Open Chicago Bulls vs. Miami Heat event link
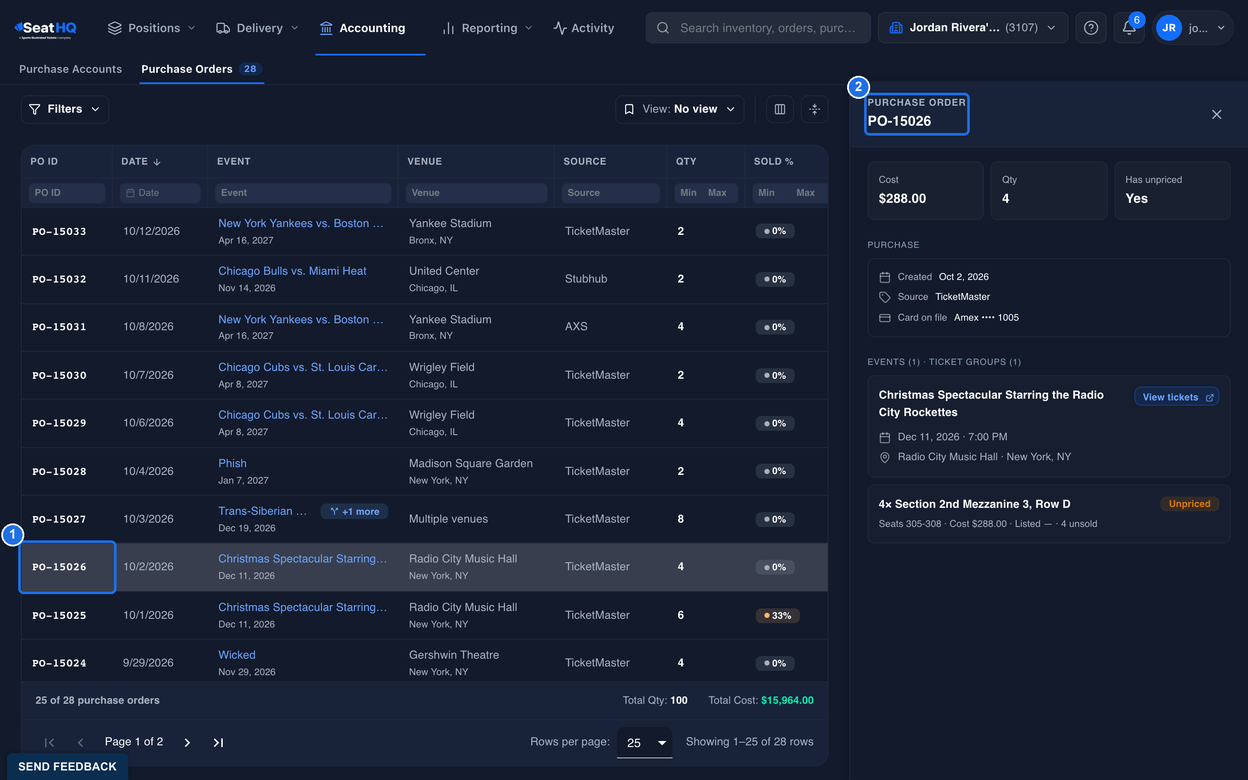This screenshot has width=1248, height=780. 292,271
